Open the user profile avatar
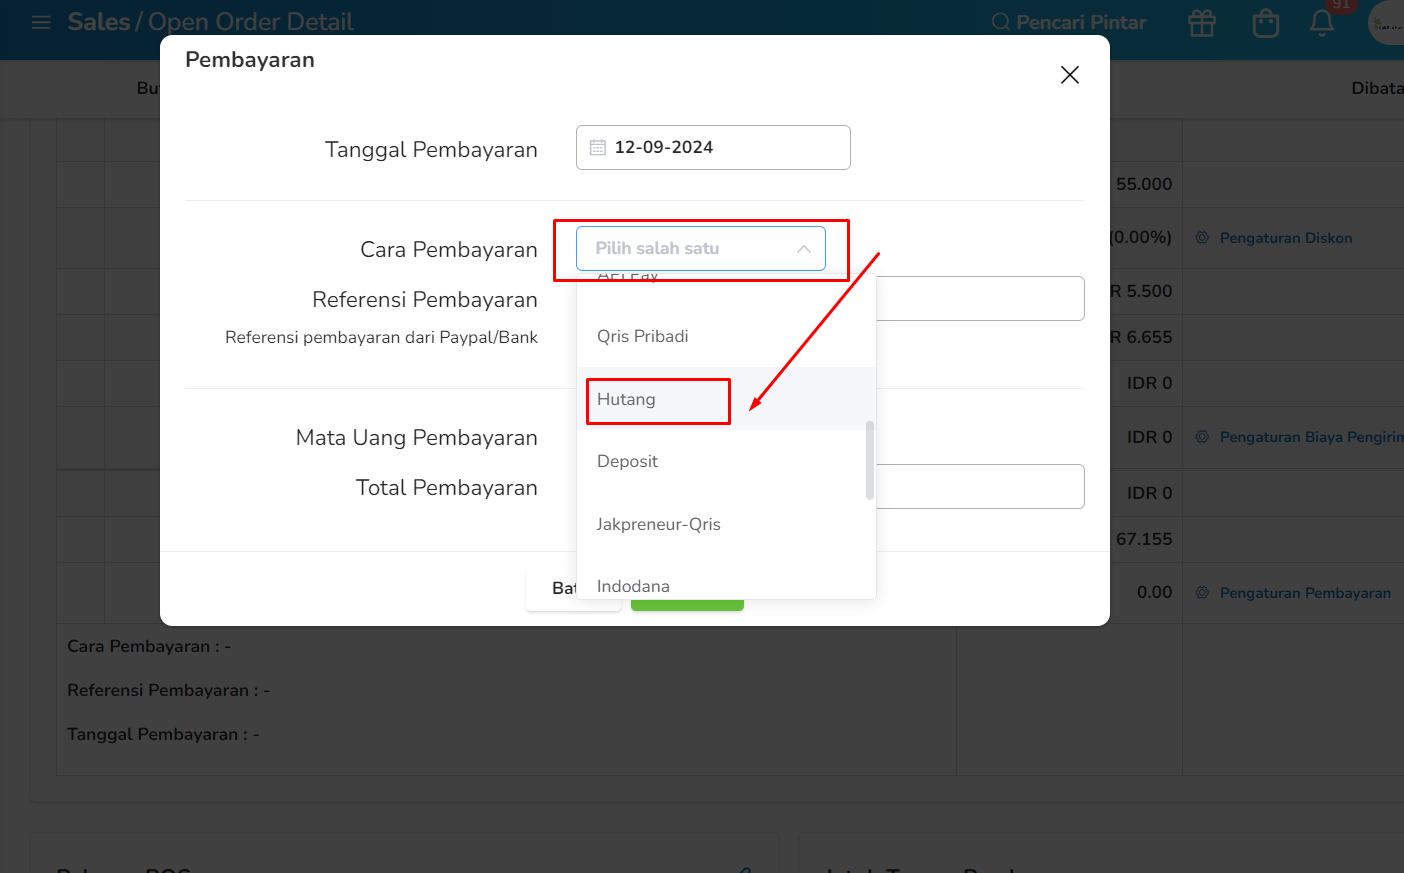This screenshot has width=1404, height=873. [x=1386, y=22]
